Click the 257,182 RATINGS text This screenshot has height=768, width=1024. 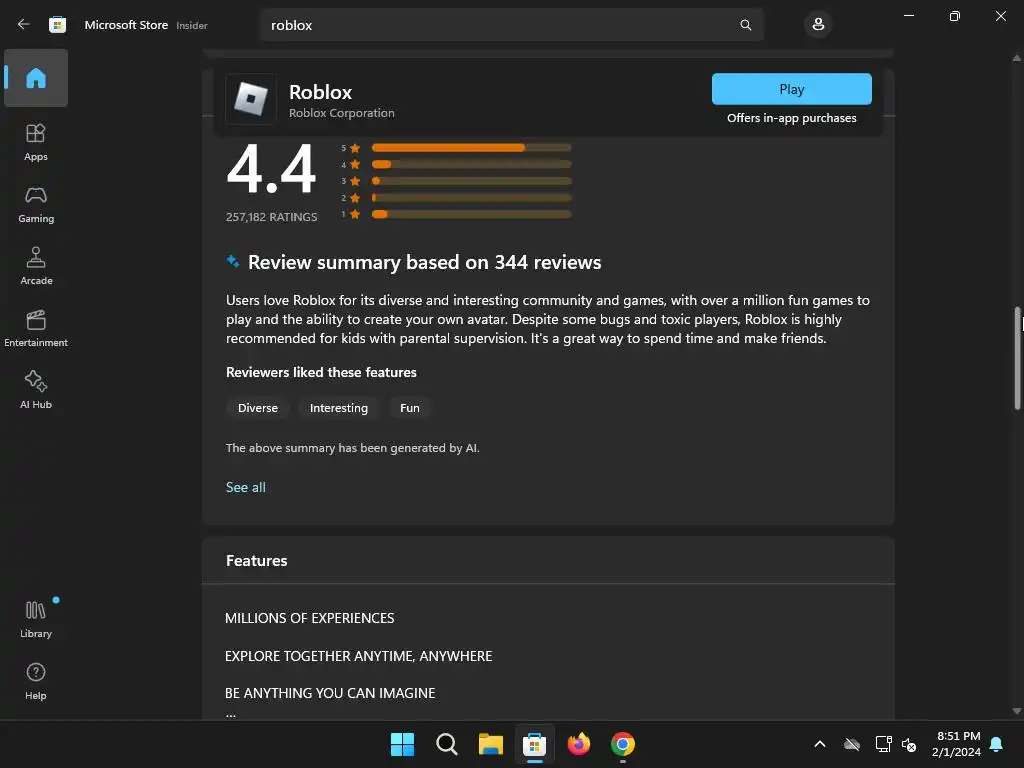(x=272, y=217)
